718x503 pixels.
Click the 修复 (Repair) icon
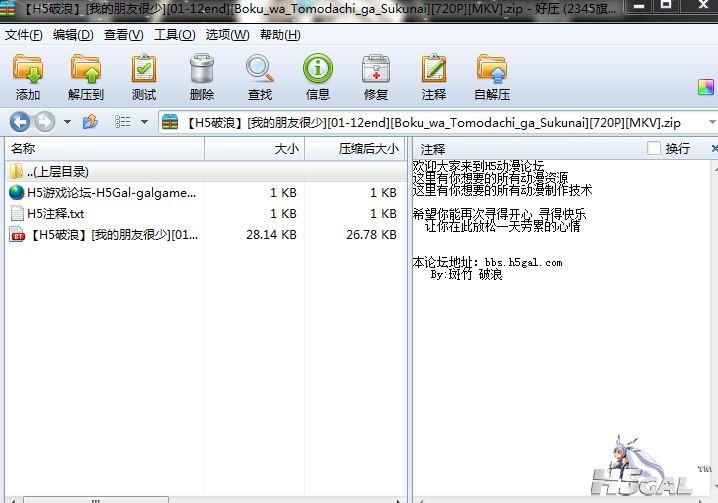376,77
